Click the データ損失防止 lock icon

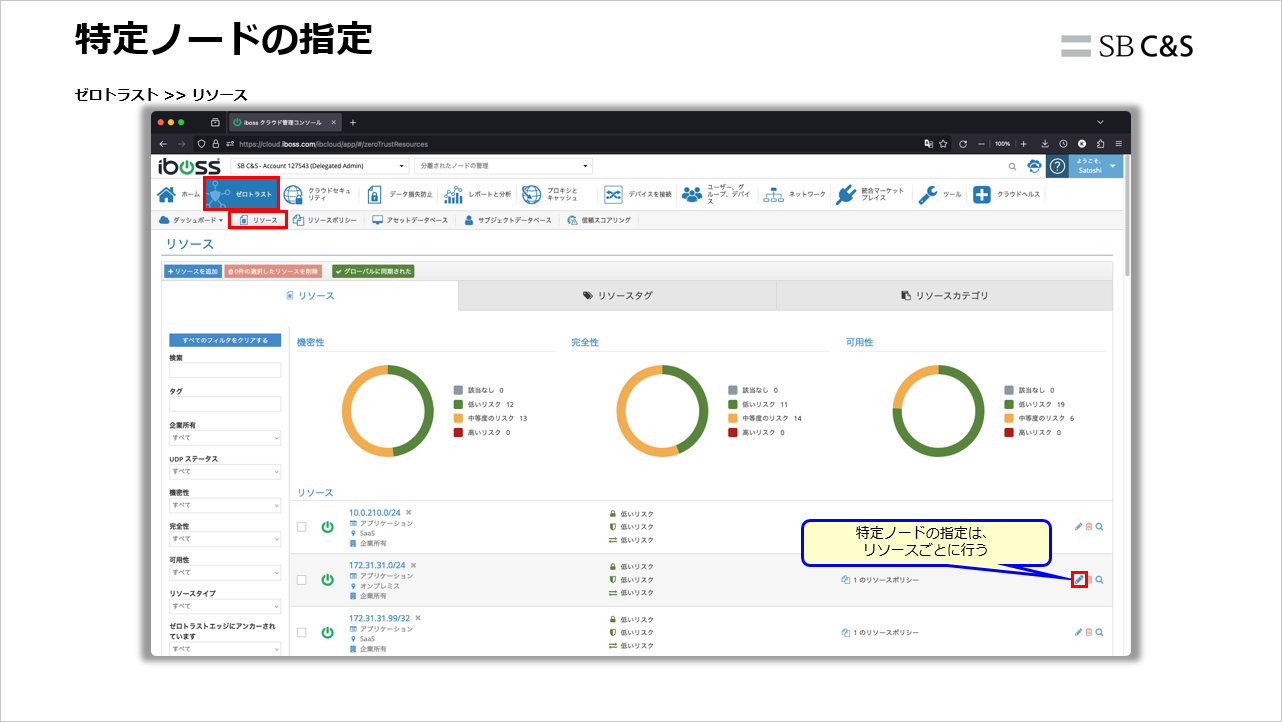coord(374,193)
